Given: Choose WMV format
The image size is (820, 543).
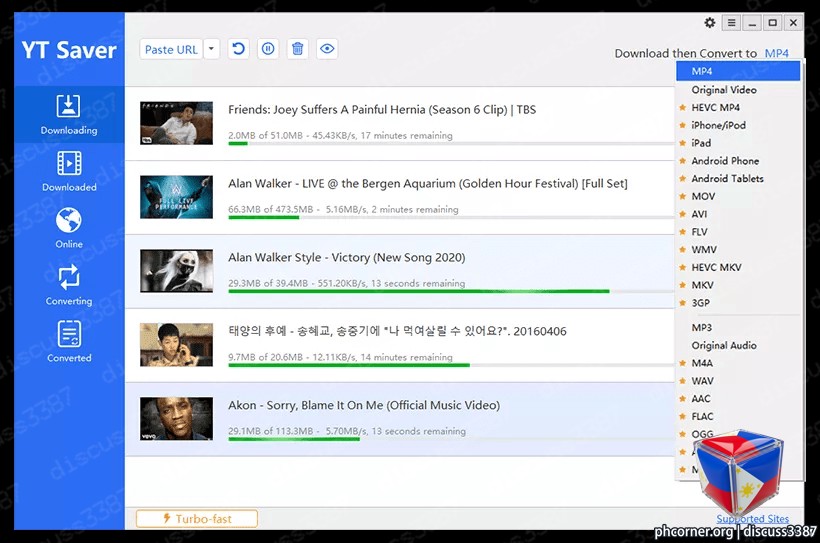Looking at the screenshot, I should click(738, 250).
